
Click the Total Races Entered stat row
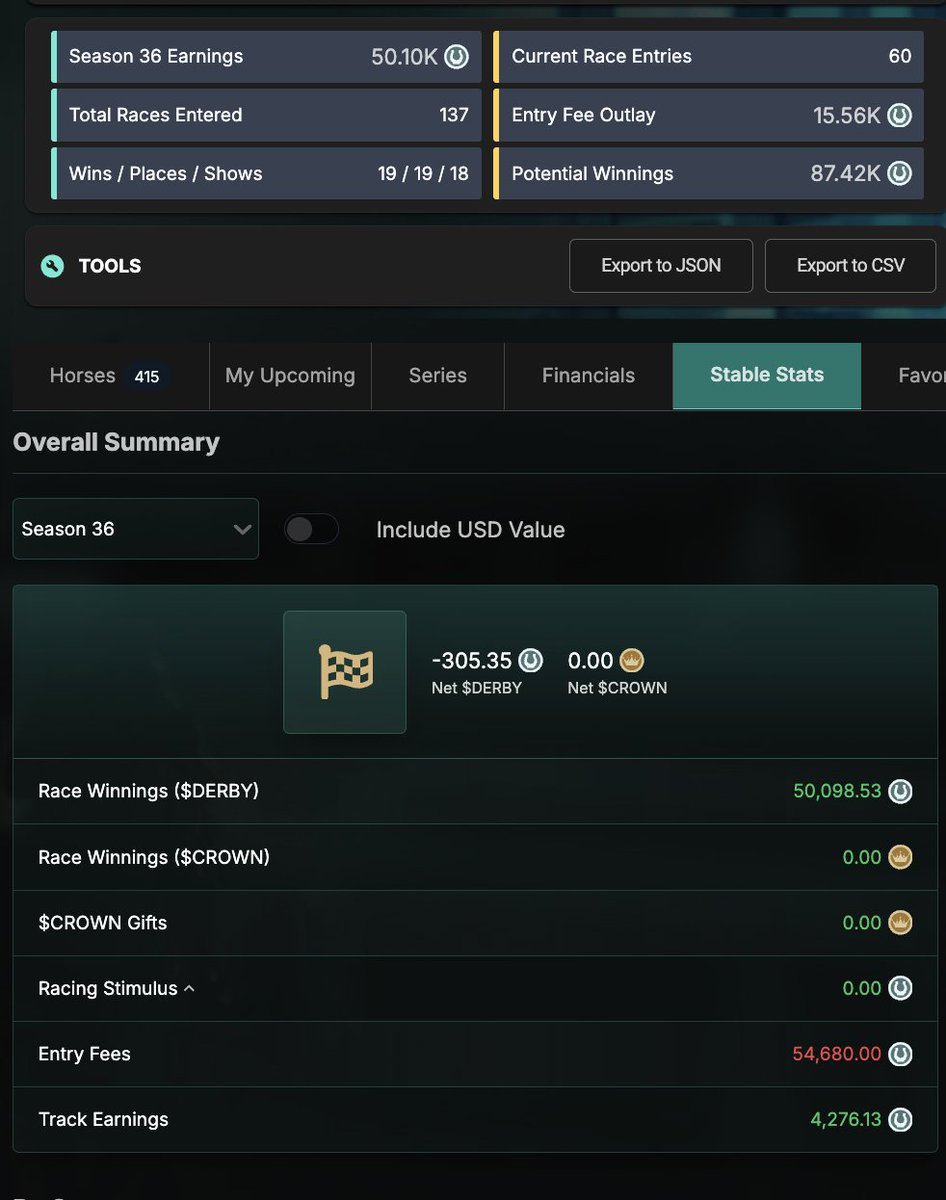267,115
